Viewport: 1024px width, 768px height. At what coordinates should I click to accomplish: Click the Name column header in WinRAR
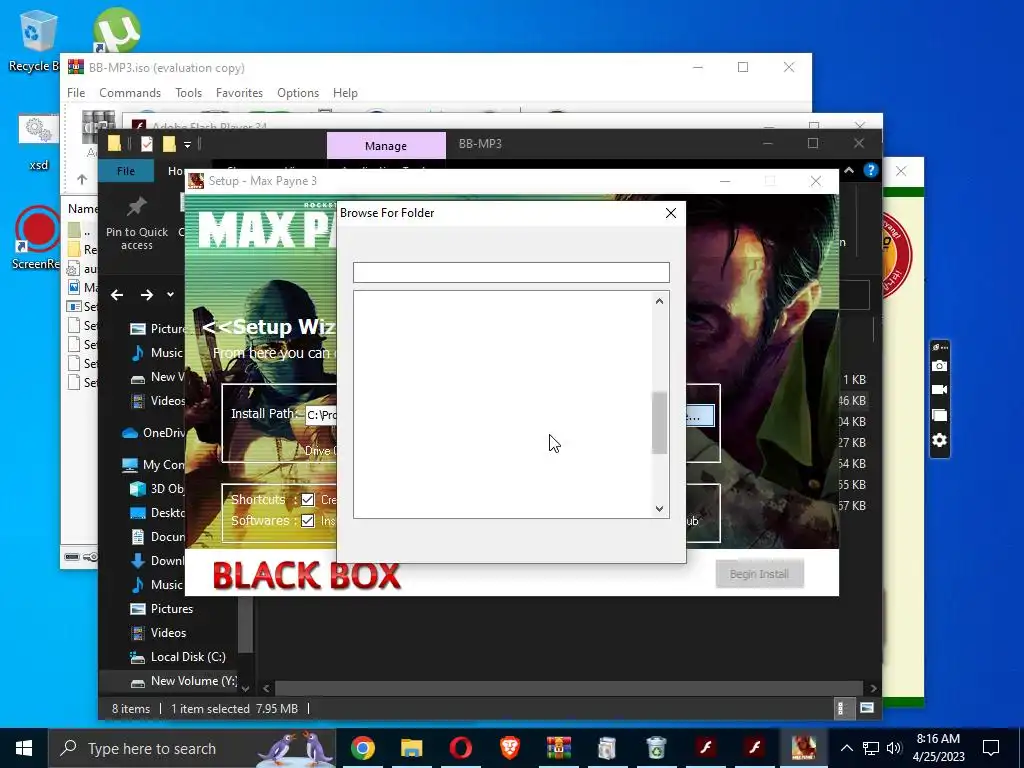pyautogui.click(x=83, y=209)
